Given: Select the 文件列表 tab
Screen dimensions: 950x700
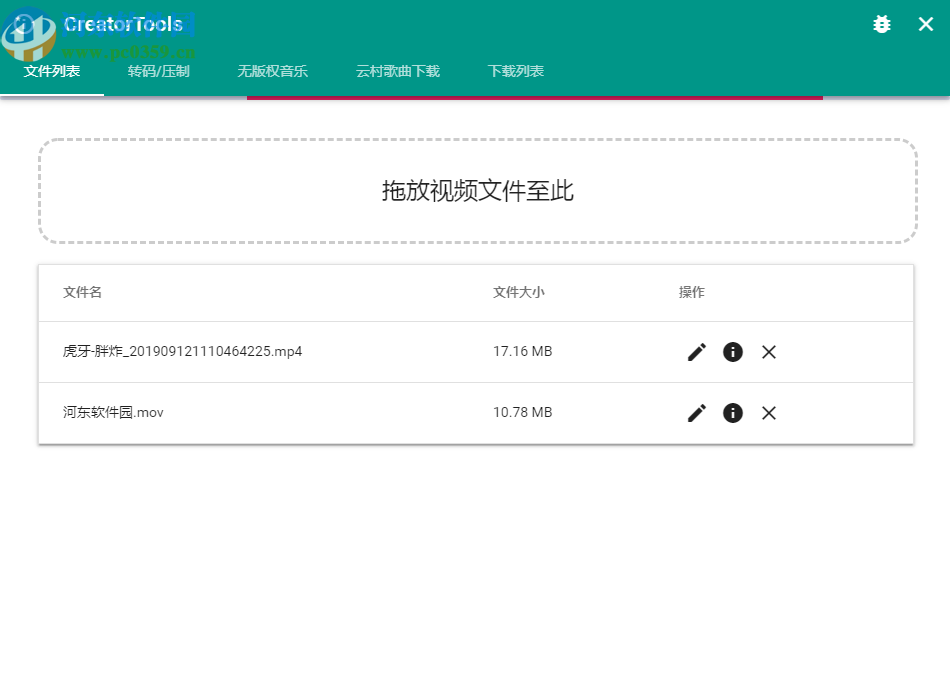Looking at the screenshot, I should tap(52, 71).
